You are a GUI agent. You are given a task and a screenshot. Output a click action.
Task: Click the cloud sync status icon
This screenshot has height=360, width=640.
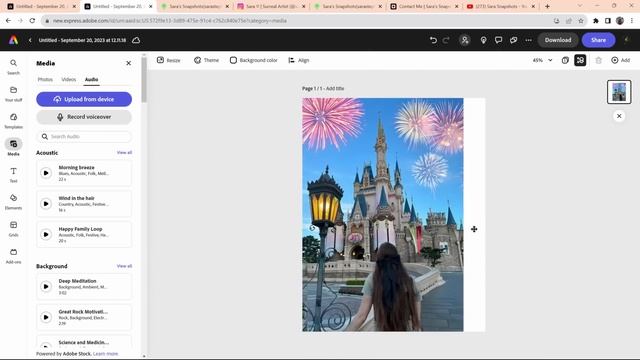pos(136,40)
